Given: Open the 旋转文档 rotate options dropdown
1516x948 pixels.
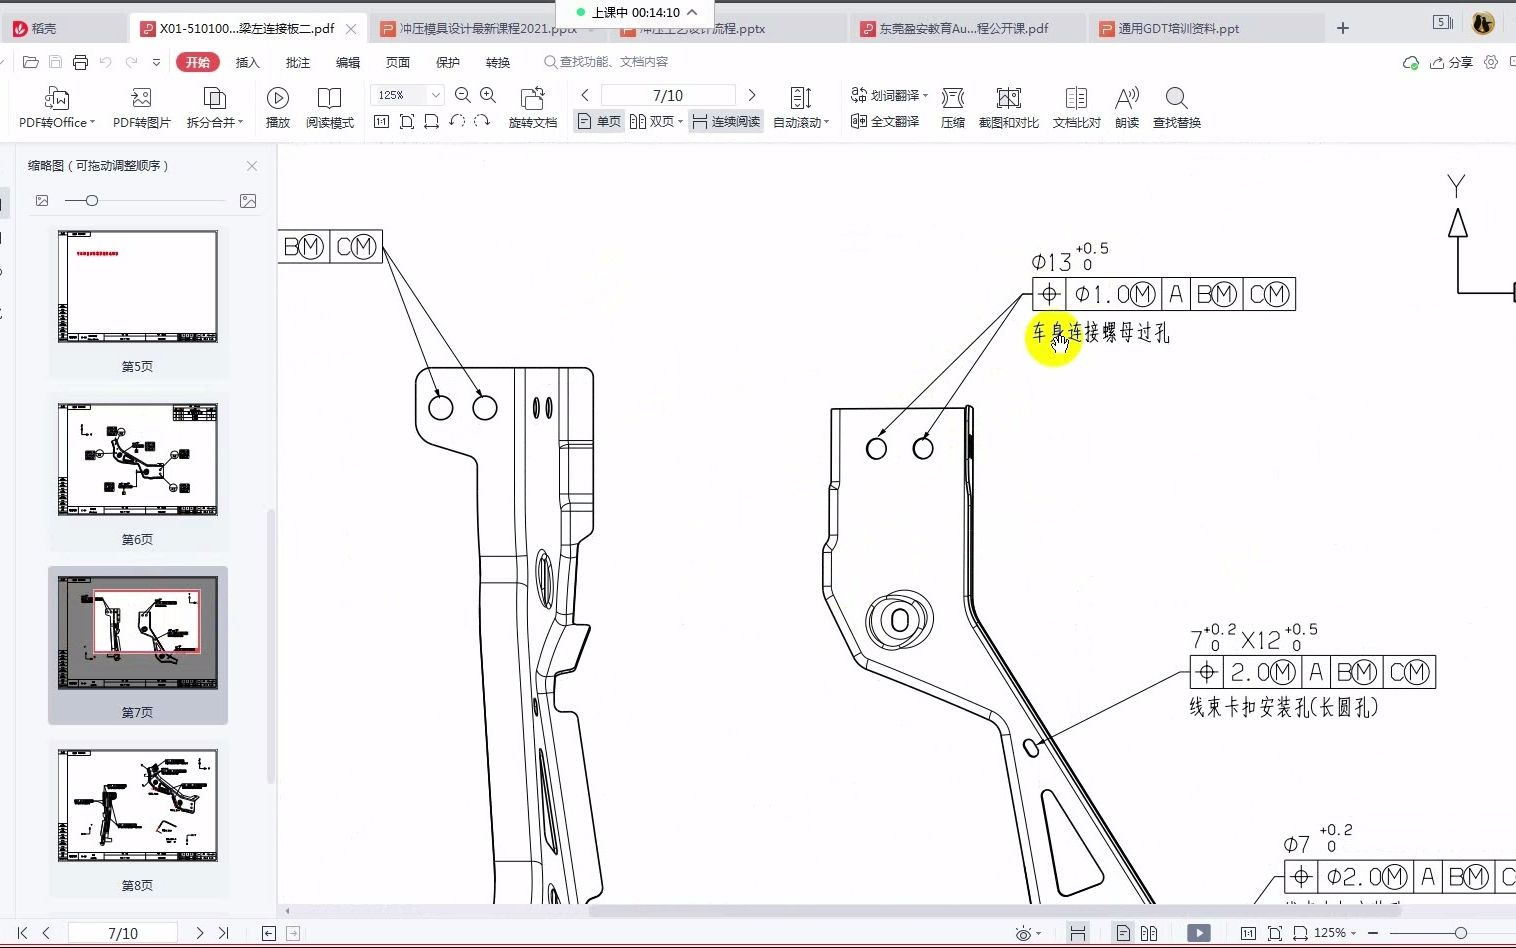Looking at the screenshot, I should pyautogui.click(x=533, y=107).
